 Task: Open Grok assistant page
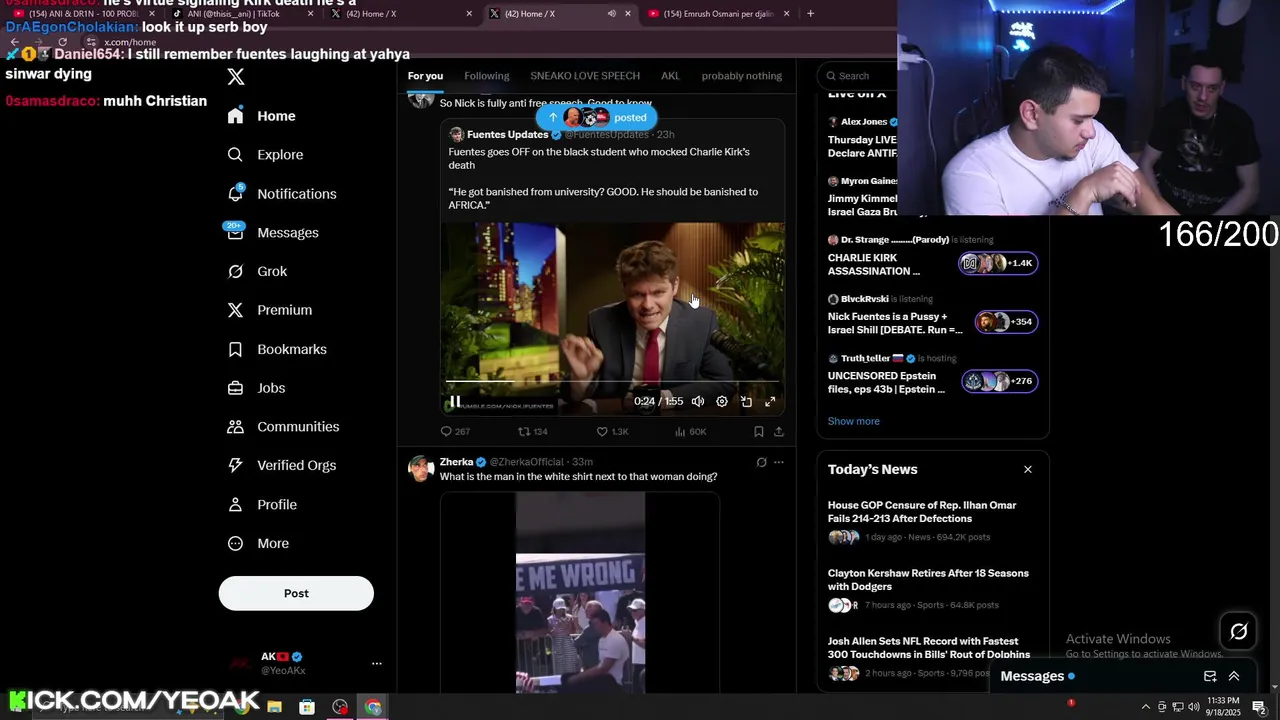(257, 271)
